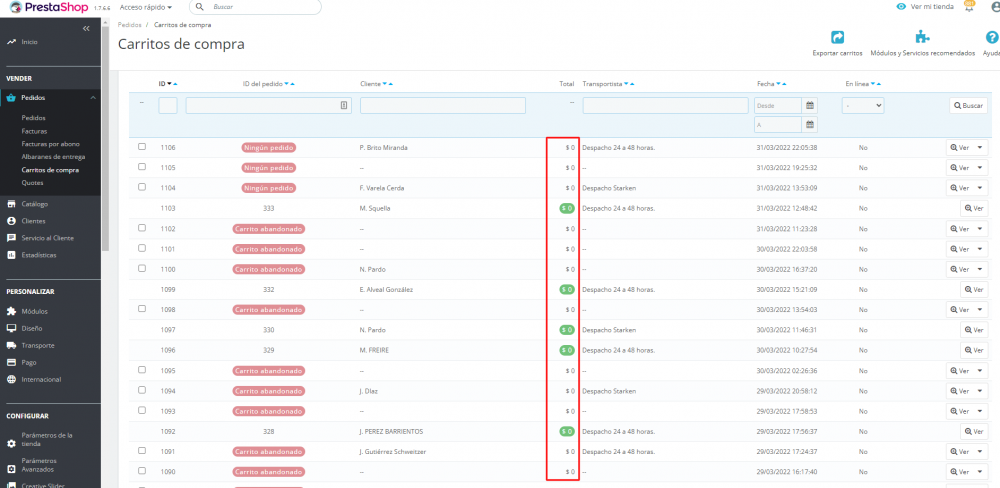Open Facturas por abono submenu item

tap(50, 144)
